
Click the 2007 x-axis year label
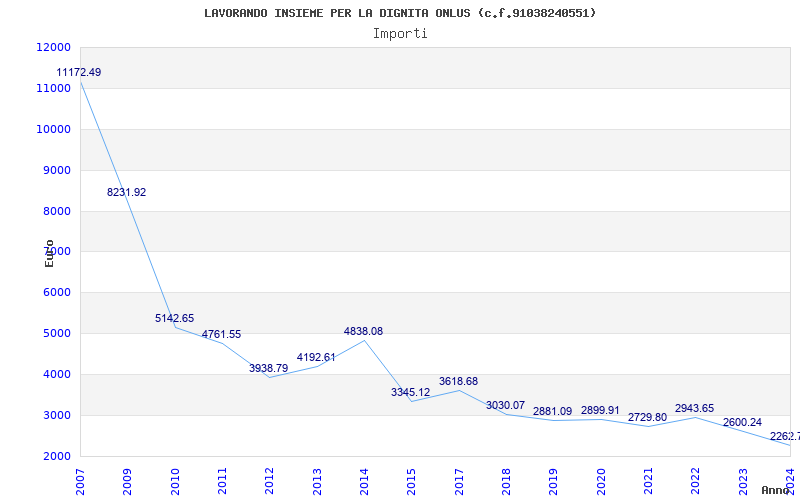tap(80, 482)
